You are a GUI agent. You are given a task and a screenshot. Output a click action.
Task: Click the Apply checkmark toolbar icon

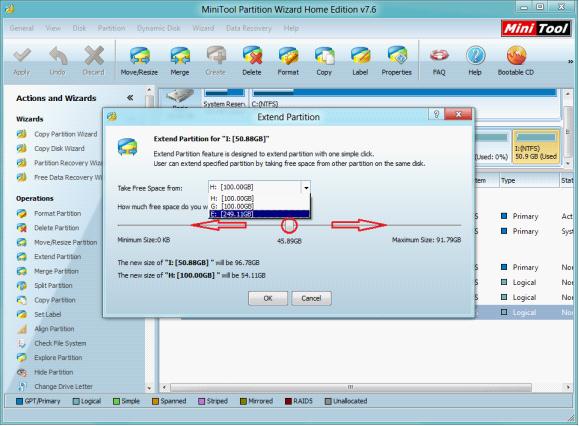[21, 62]
